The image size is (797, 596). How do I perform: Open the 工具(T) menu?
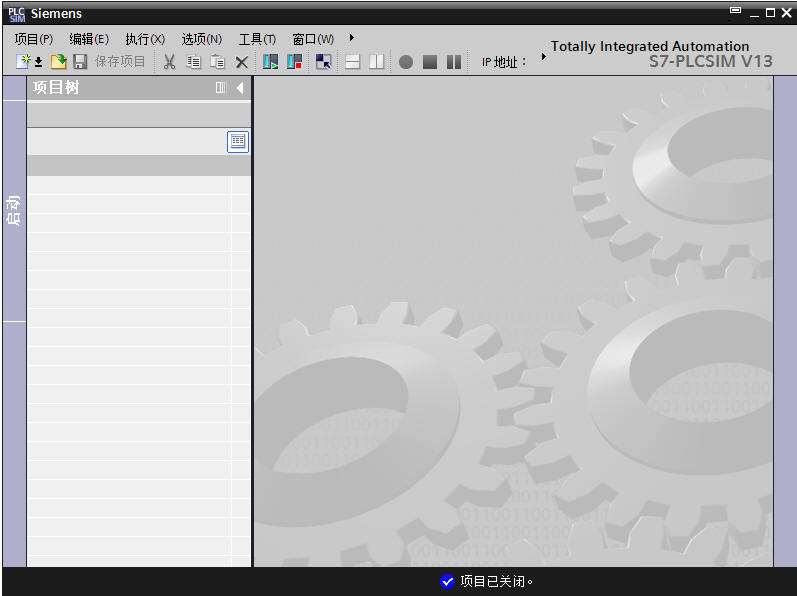tap(257, 39)
